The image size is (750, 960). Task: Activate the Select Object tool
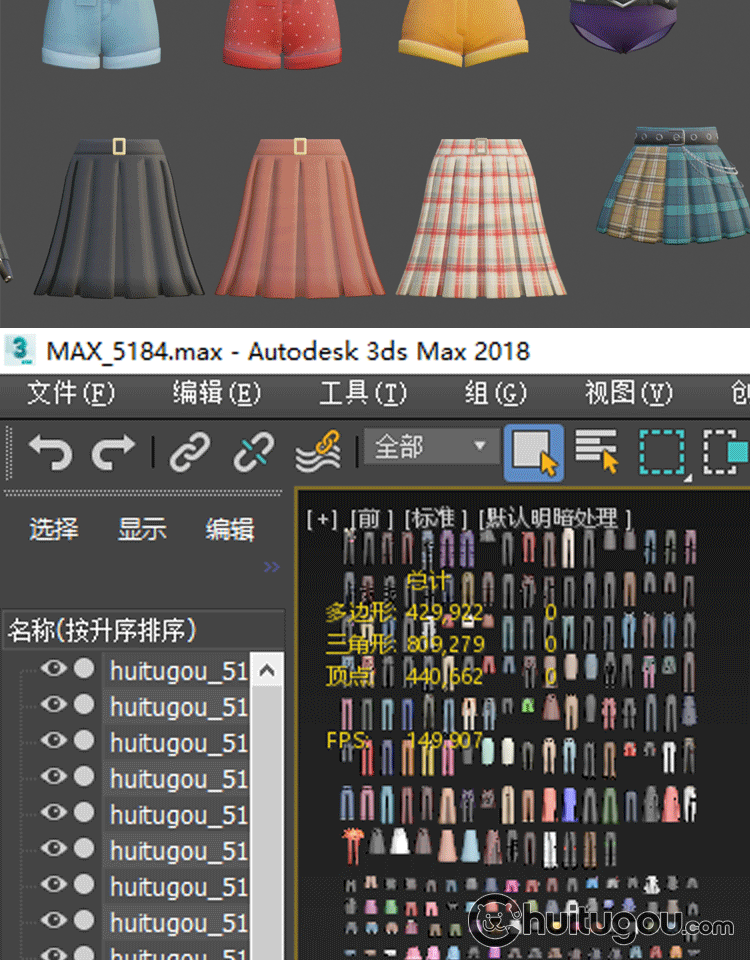pos(533,453)
